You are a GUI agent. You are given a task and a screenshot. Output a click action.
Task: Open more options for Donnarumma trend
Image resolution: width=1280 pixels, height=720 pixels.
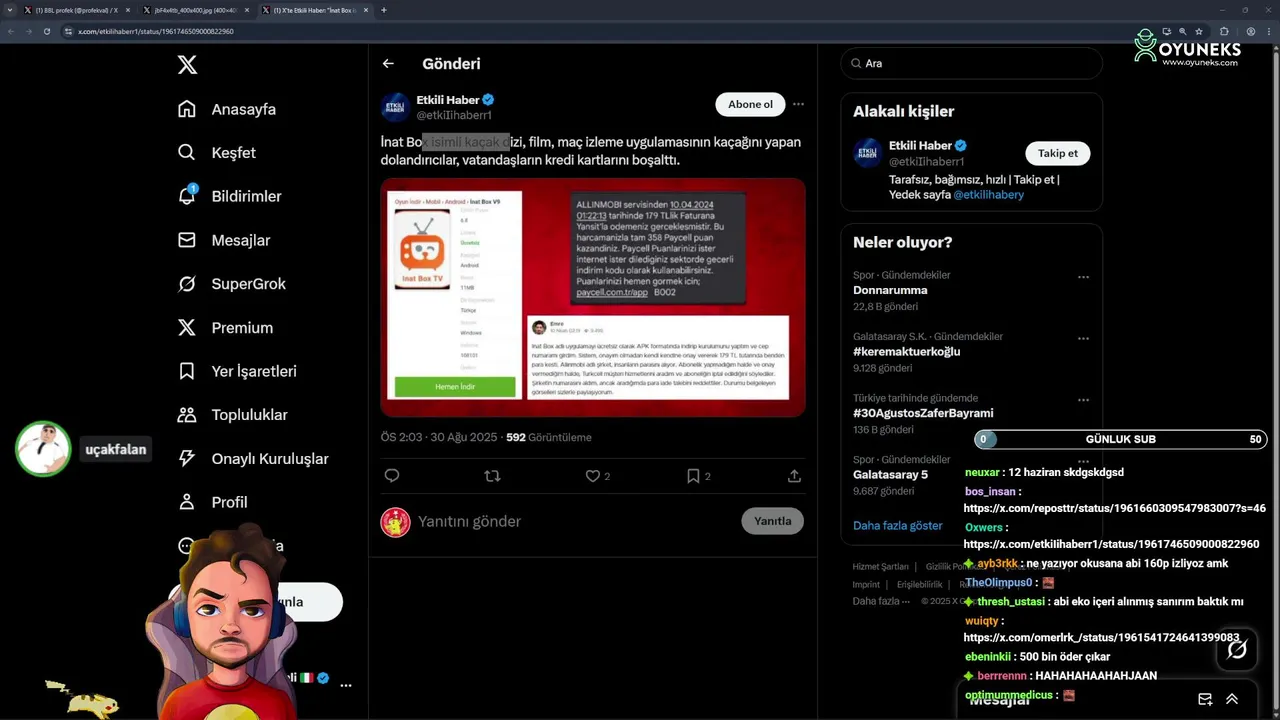1083,277
